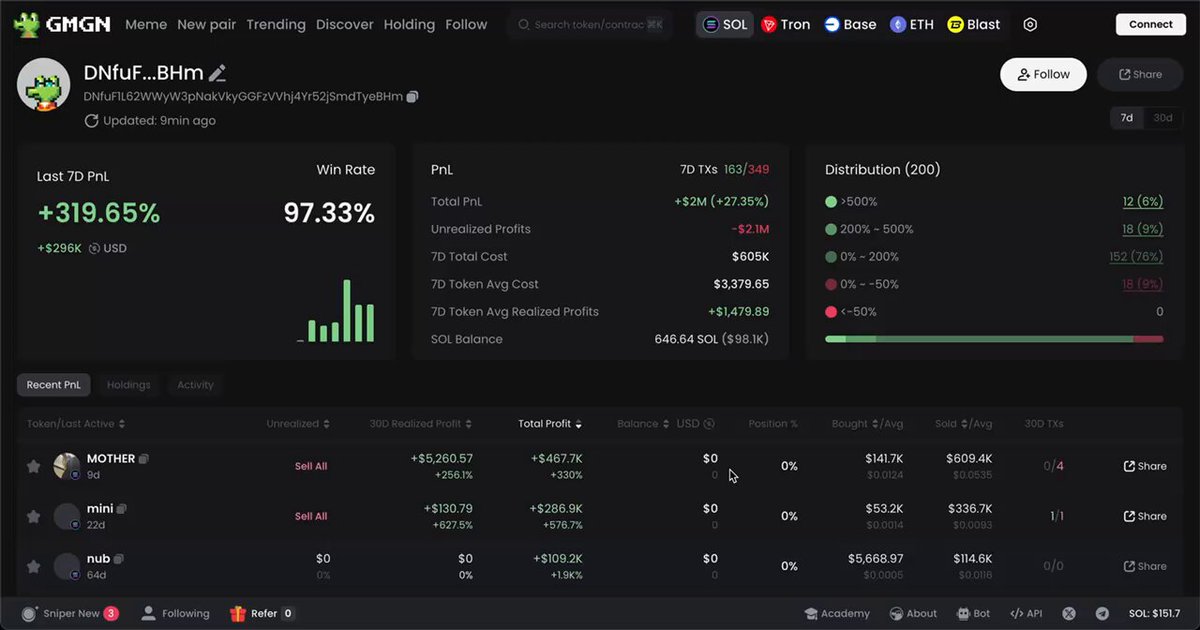Switch period to 7d
Screen dimensions: 1200x630
tap(1126, 118)
